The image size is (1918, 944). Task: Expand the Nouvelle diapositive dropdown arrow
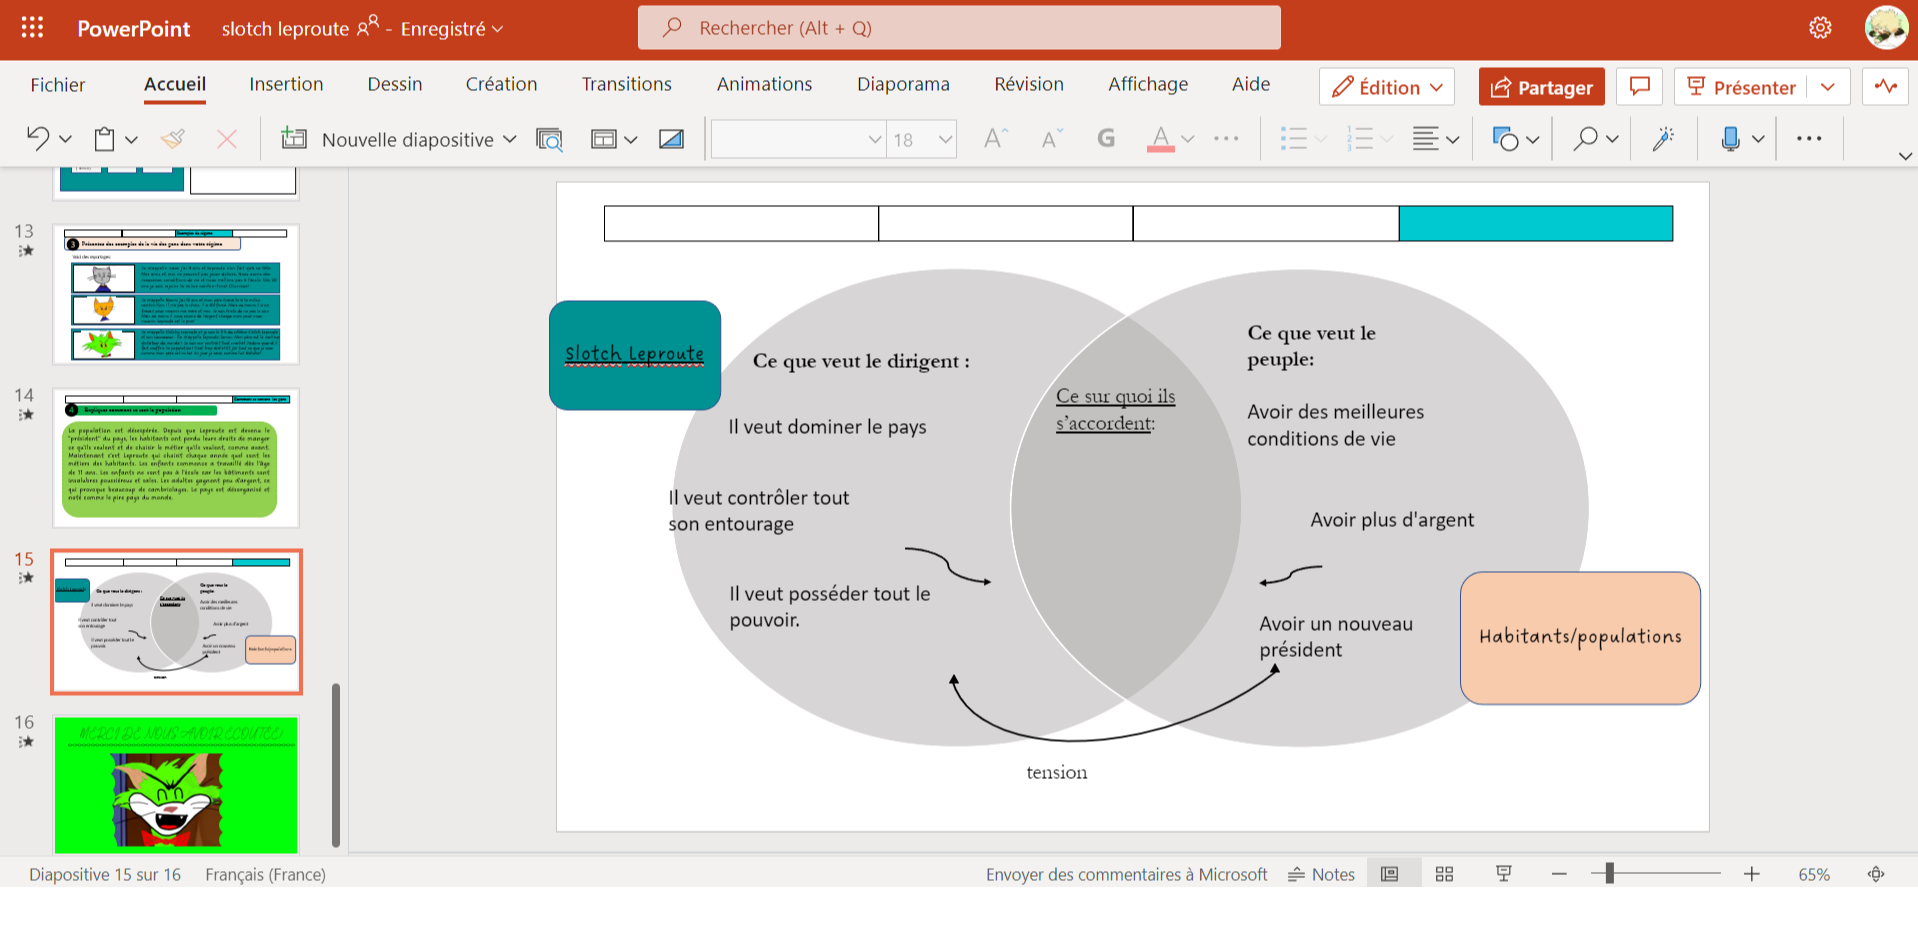point(510,139)
